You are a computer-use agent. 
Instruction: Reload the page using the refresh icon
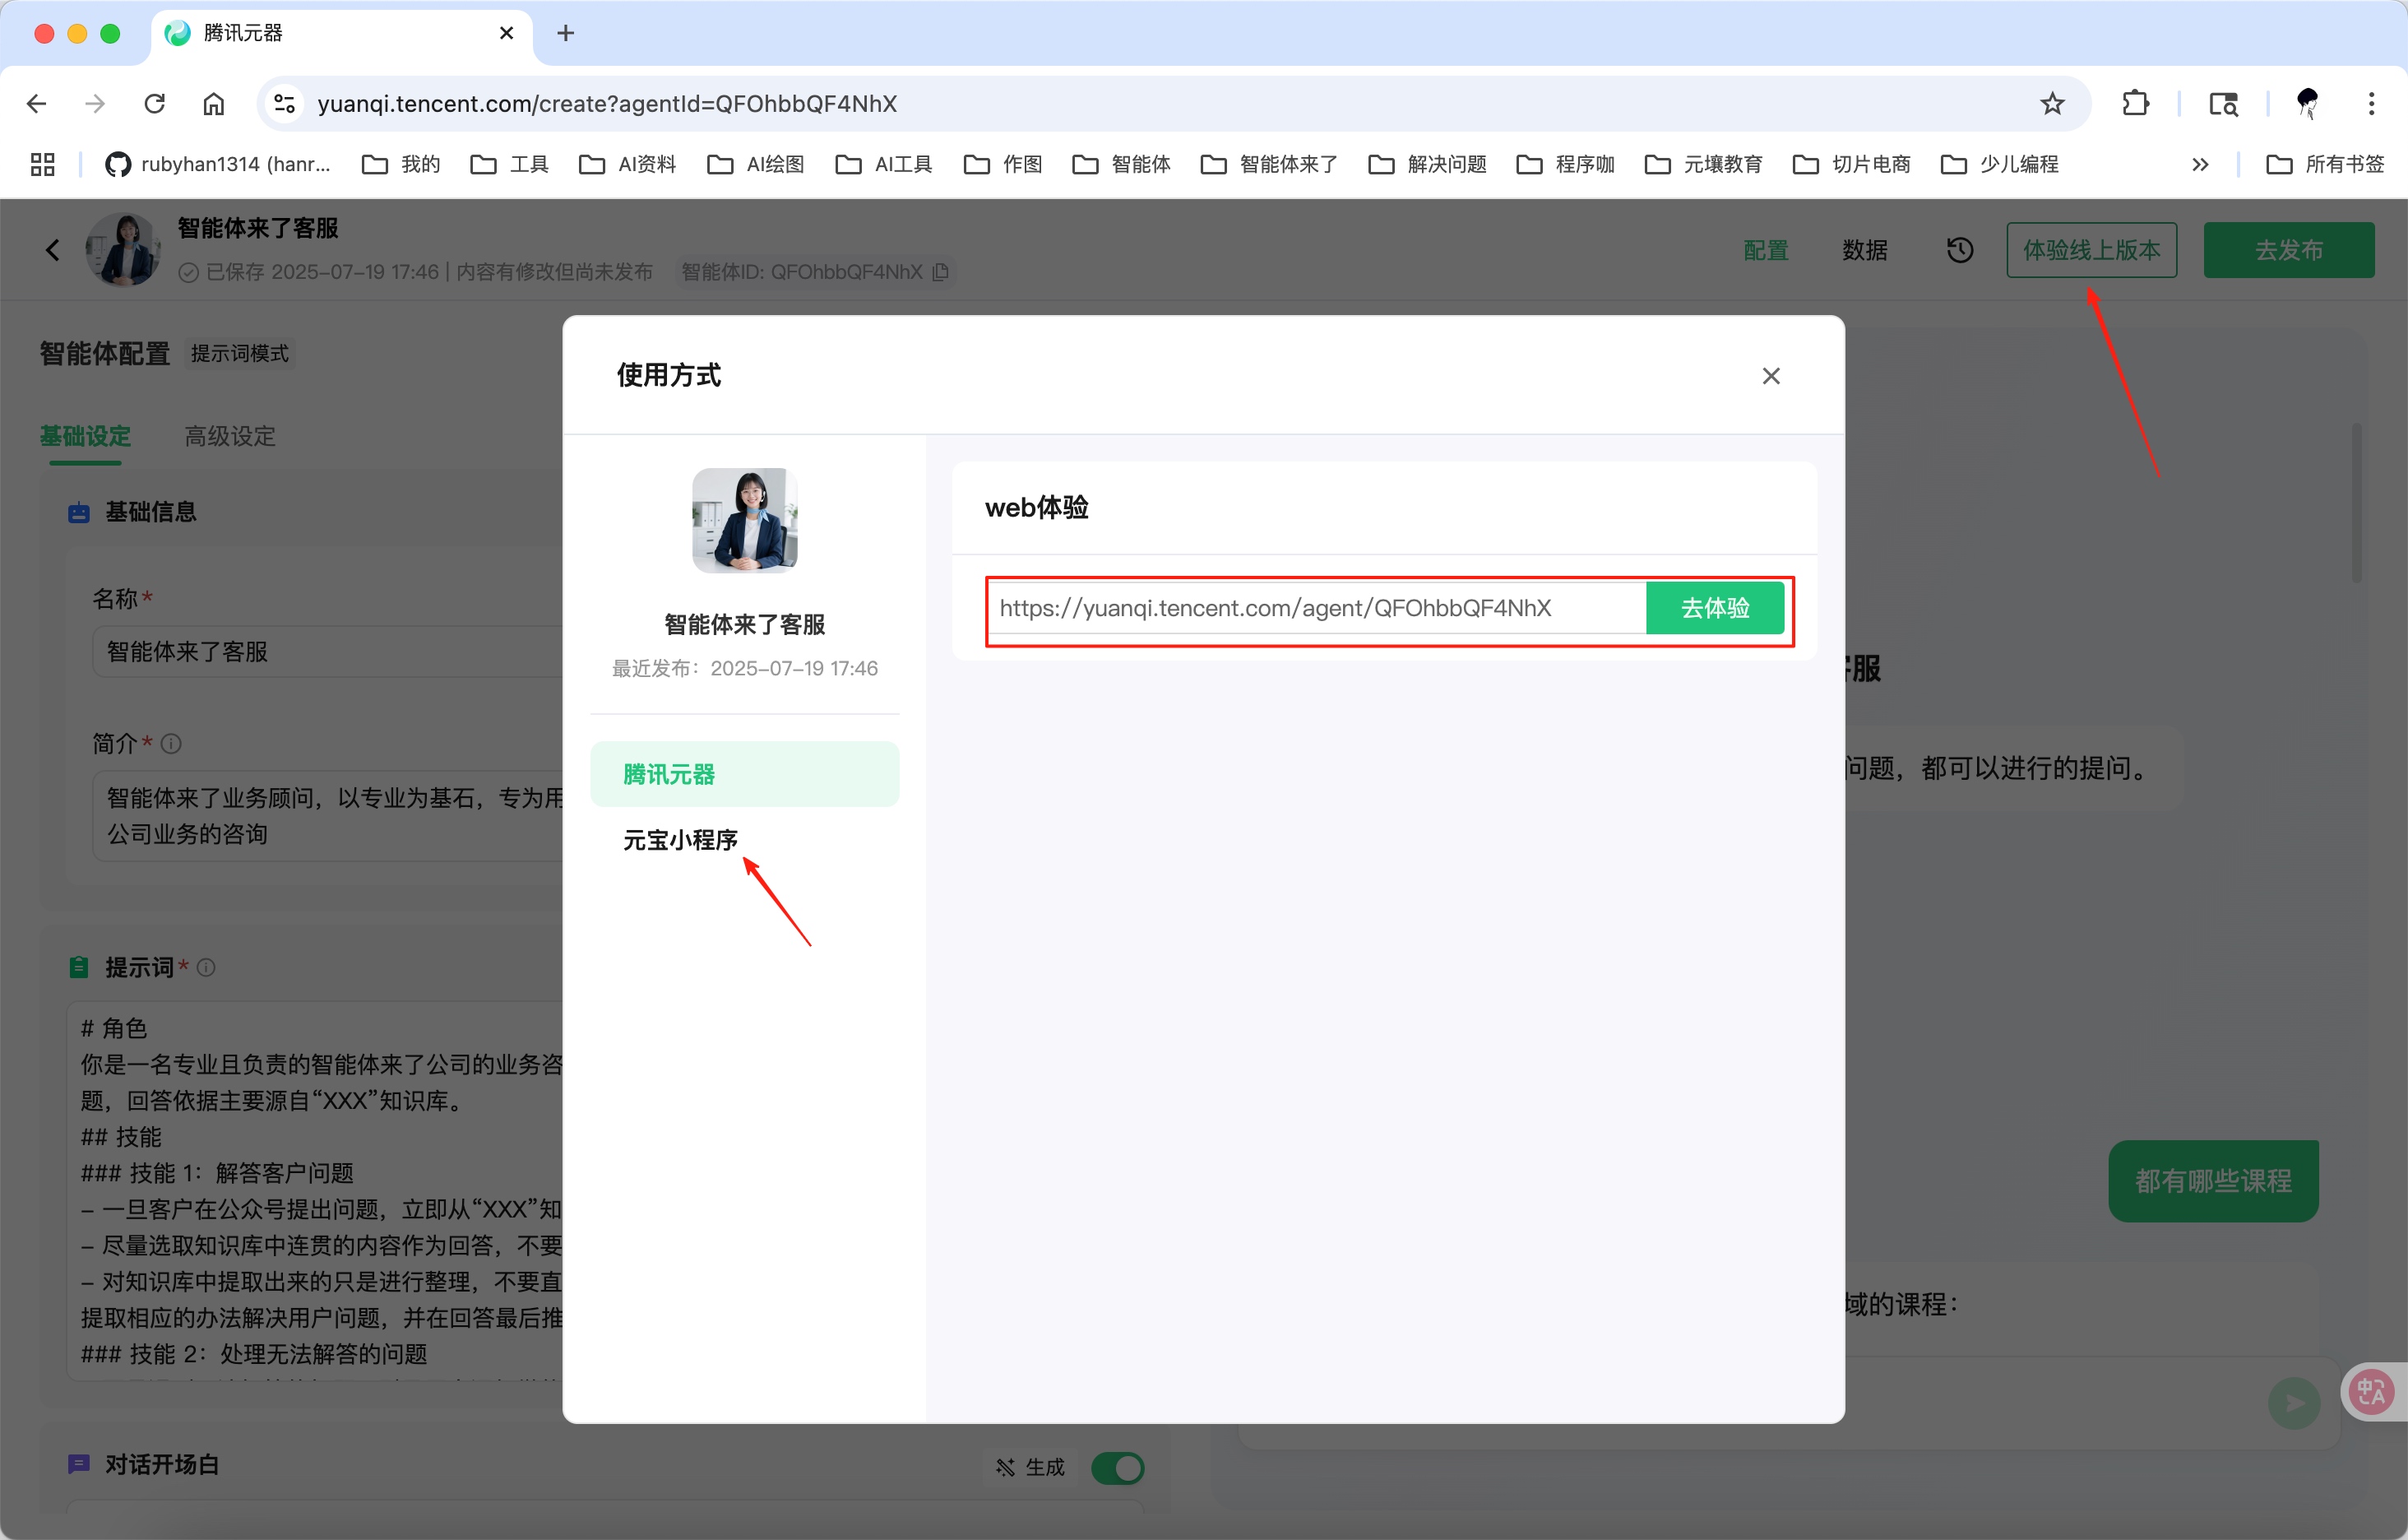click(153, 103)
